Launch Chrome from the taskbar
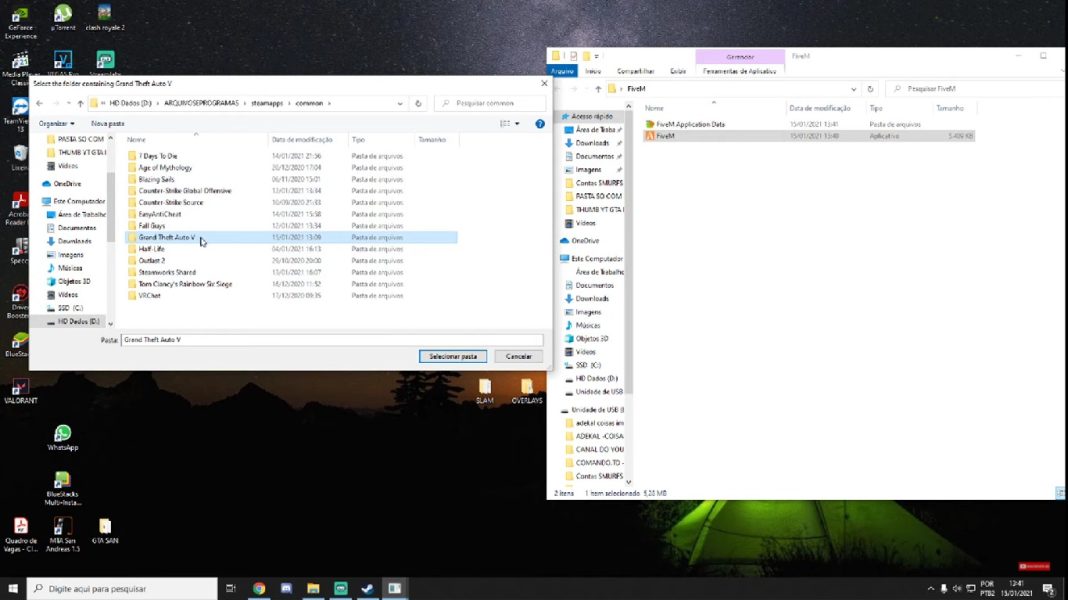 pos(259,588)
